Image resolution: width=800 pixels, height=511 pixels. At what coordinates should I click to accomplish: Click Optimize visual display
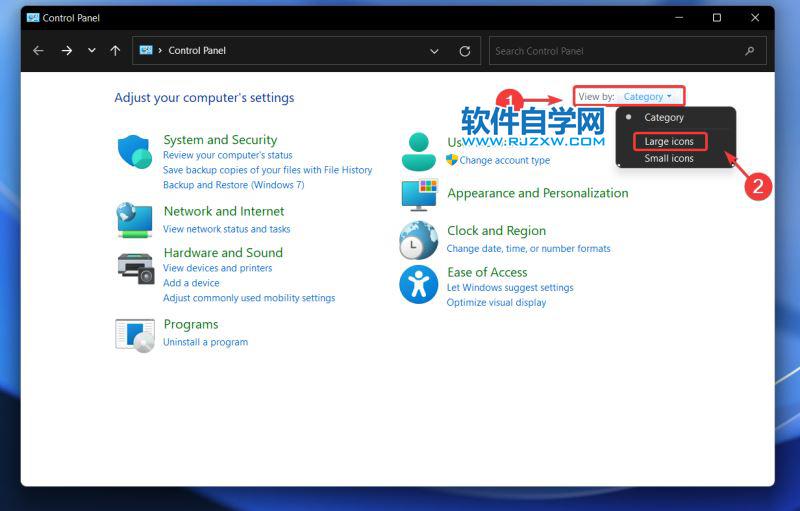pos(496,302)
